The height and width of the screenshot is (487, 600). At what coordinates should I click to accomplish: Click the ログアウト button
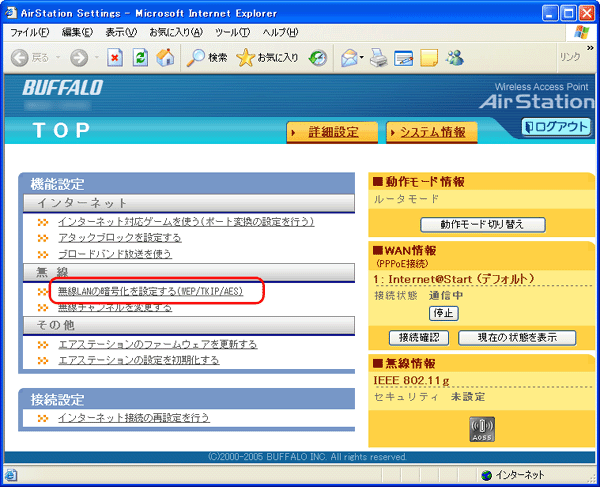(x=556, y=127)
